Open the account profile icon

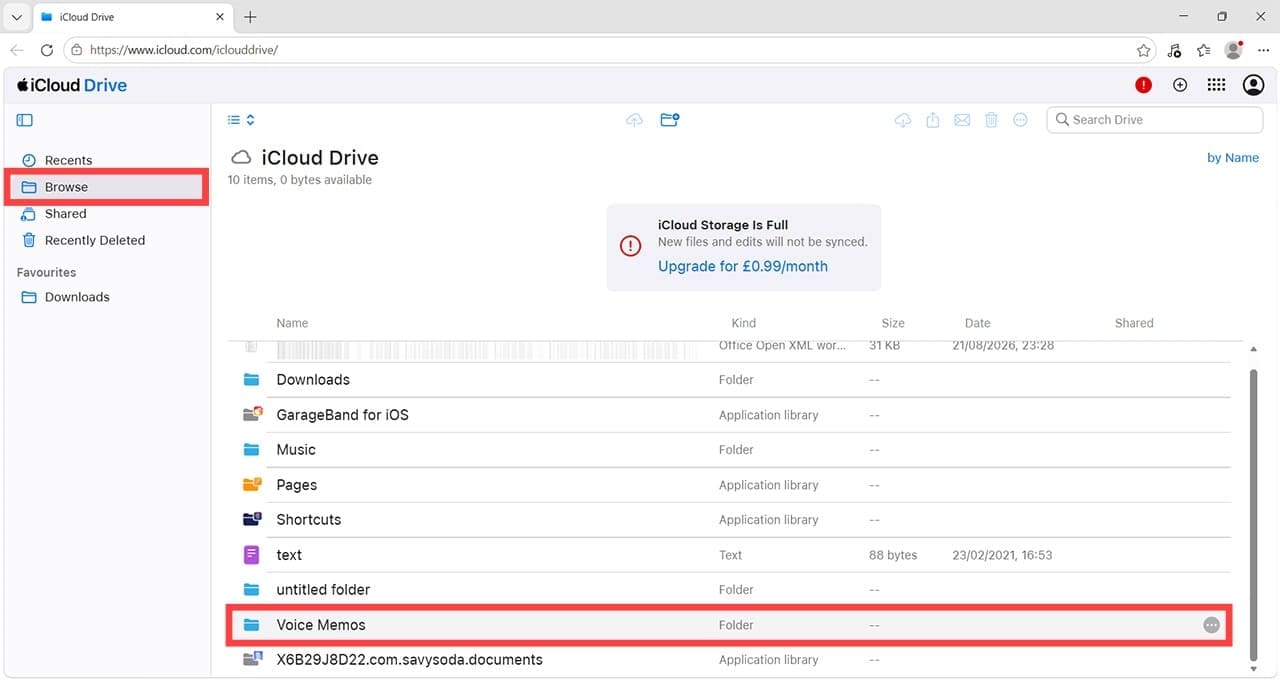click(1253, 86)
